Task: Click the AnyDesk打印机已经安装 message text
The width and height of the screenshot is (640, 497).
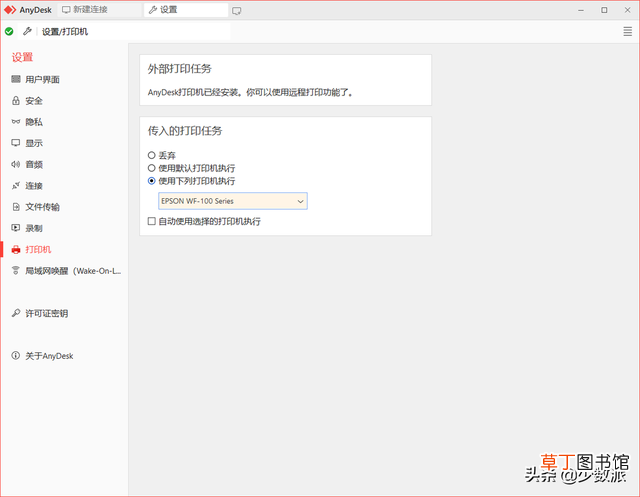Action: click(x=250, y=92)
